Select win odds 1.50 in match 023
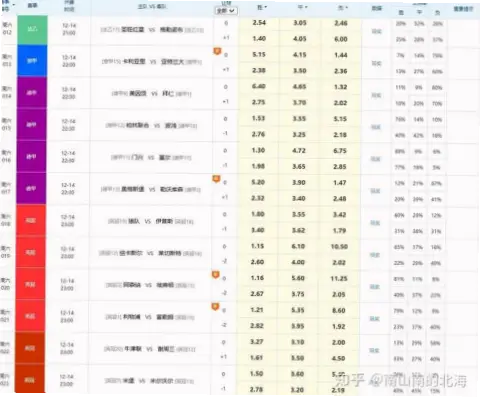The width and height of the screenshot is (480, 397). (257, 374)
